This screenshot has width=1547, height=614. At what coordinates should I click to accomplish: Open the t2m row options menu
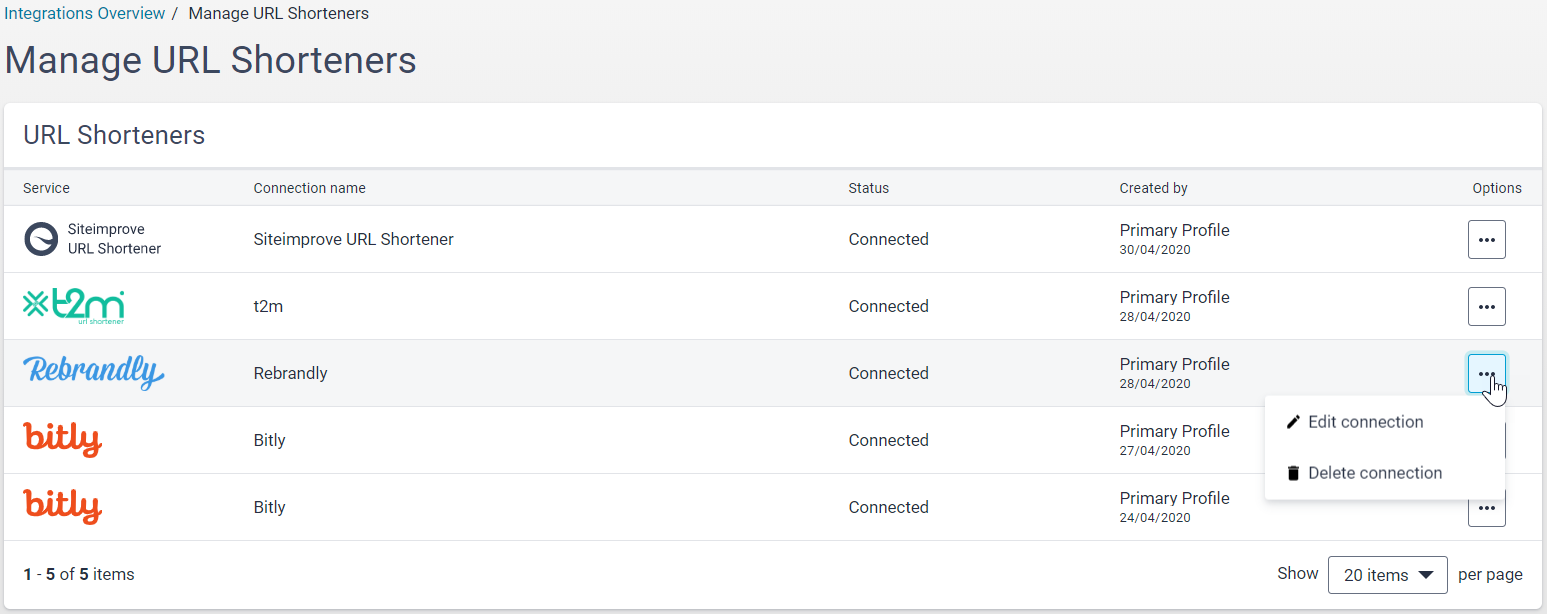(x=1486, y=307)
